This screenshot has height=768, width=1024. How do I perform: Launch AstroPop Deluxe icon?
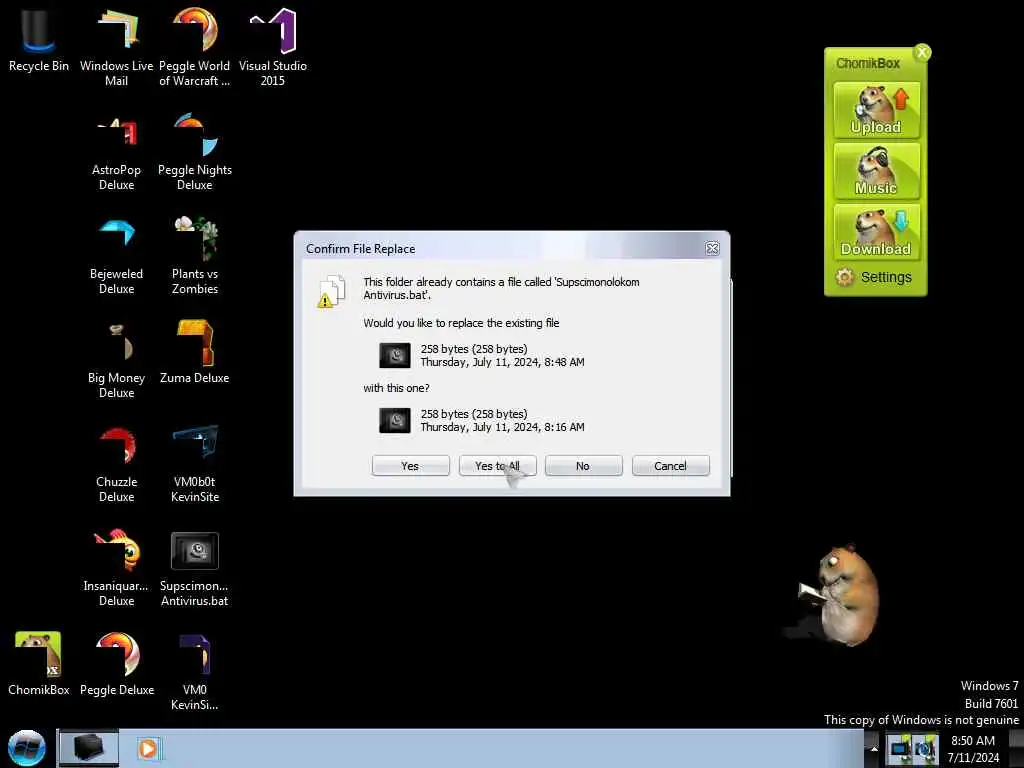pyautogui.click(x=116, y=152)
